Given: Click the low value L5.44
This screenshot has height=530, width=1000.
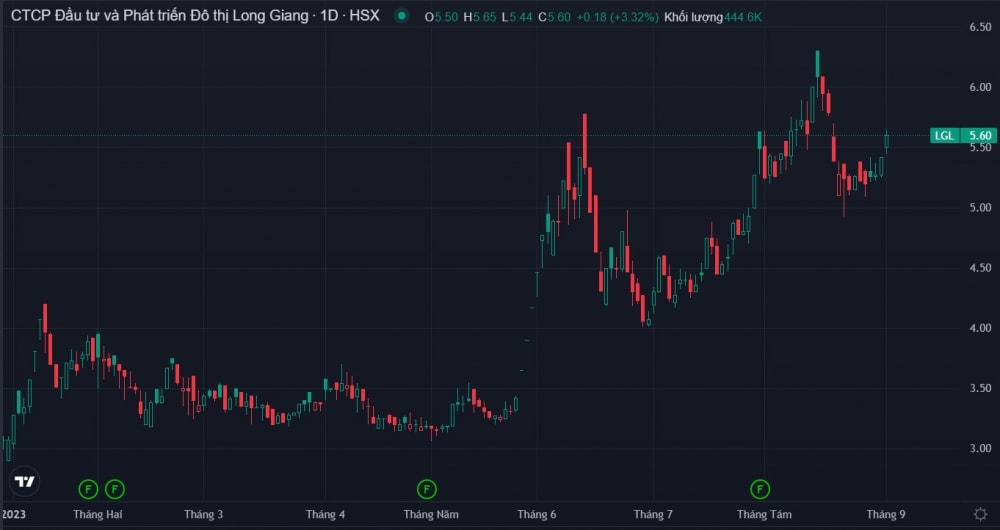Looking at the screenshot, I should (x=517, y=17).
